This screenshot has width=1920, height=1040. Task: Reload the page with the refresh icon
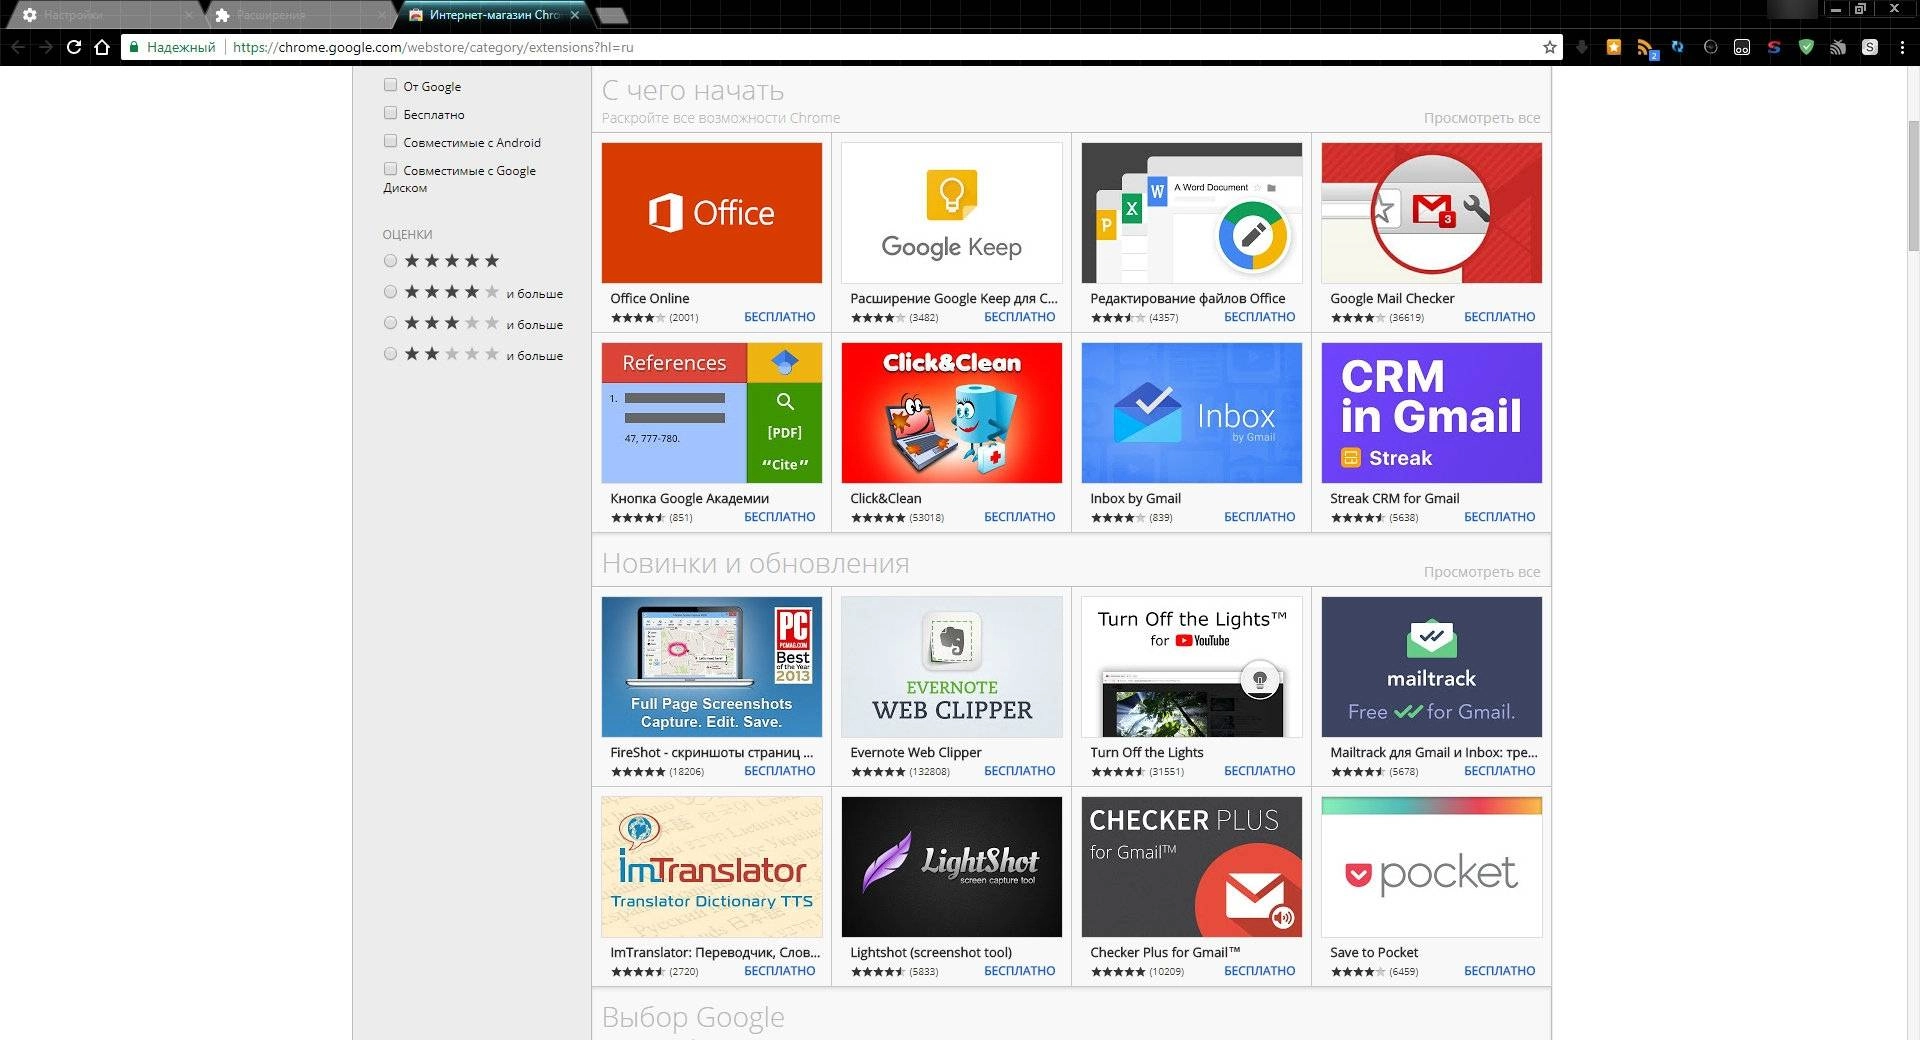click(74, 47)
